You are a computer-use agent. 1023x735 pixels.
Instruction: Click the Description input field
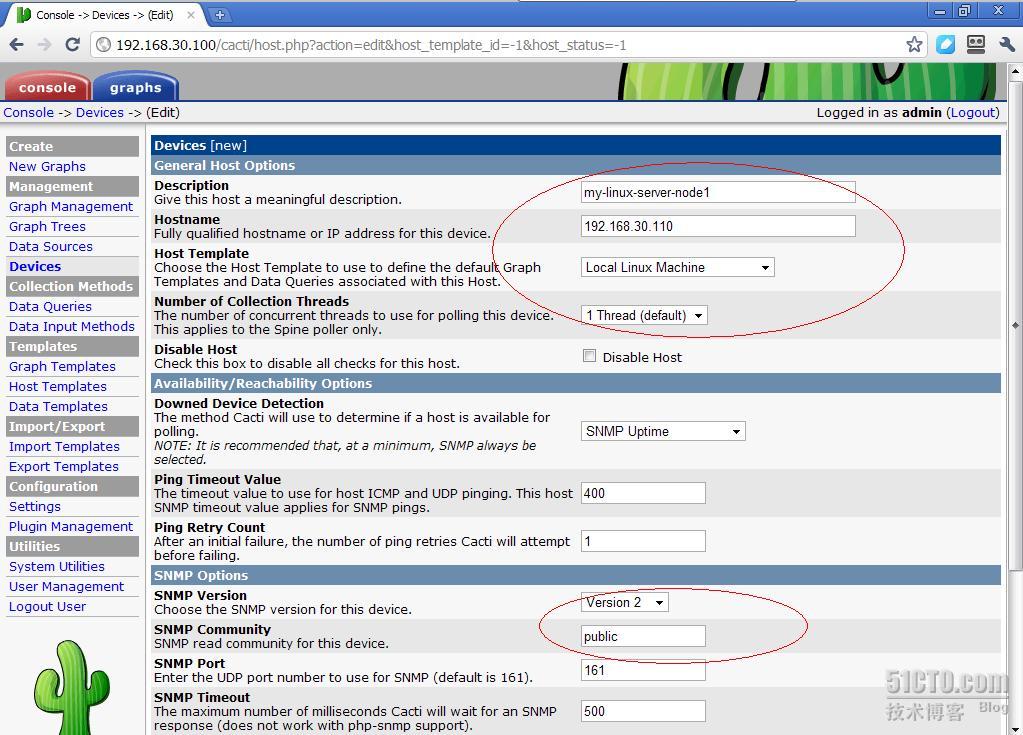coord(718,192)
